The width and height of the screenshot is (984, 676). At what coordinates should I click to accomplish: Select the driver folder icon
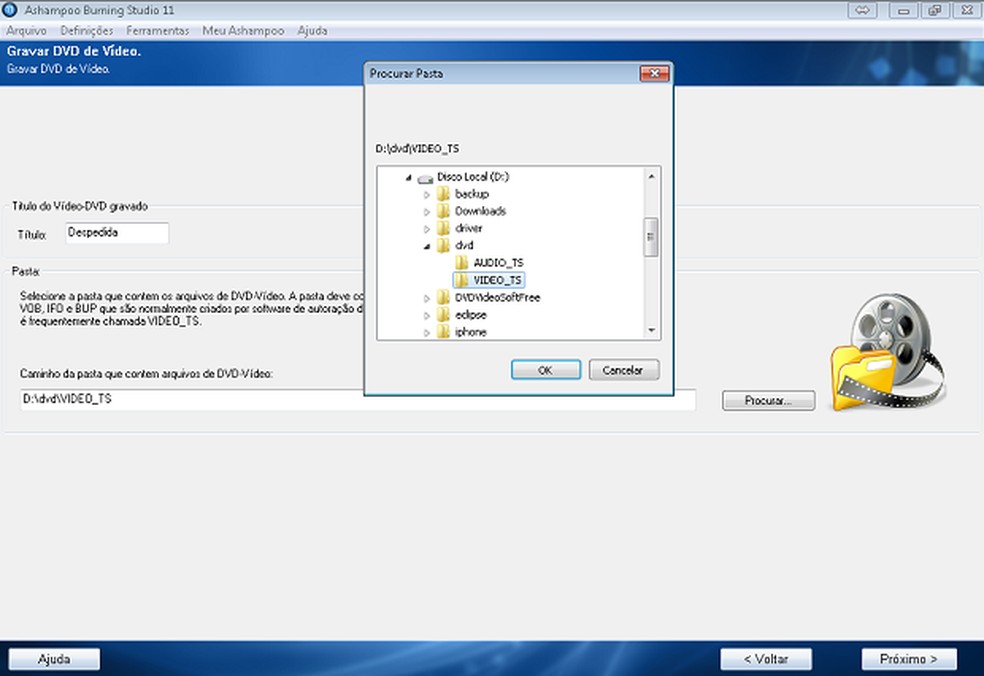coord(443,228)
